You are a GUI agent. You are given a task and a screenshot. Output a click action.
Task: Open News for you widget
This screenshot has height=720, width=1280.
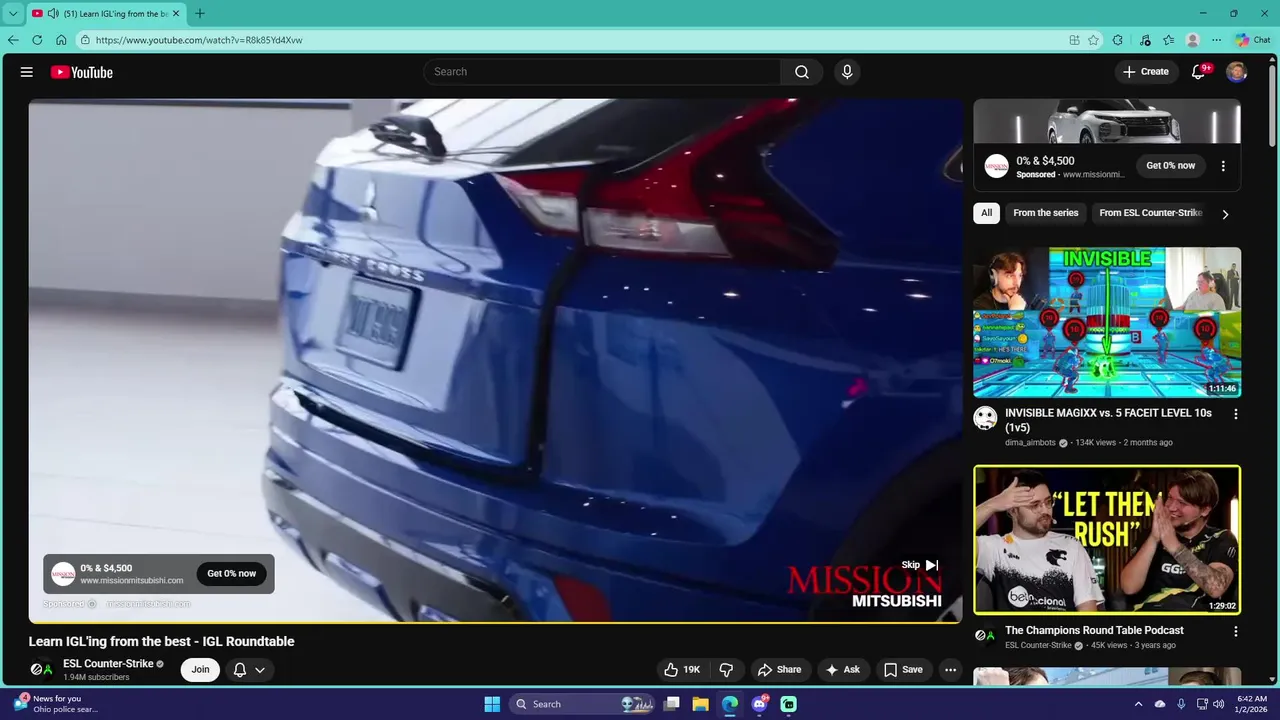click(x=56, y=704)
